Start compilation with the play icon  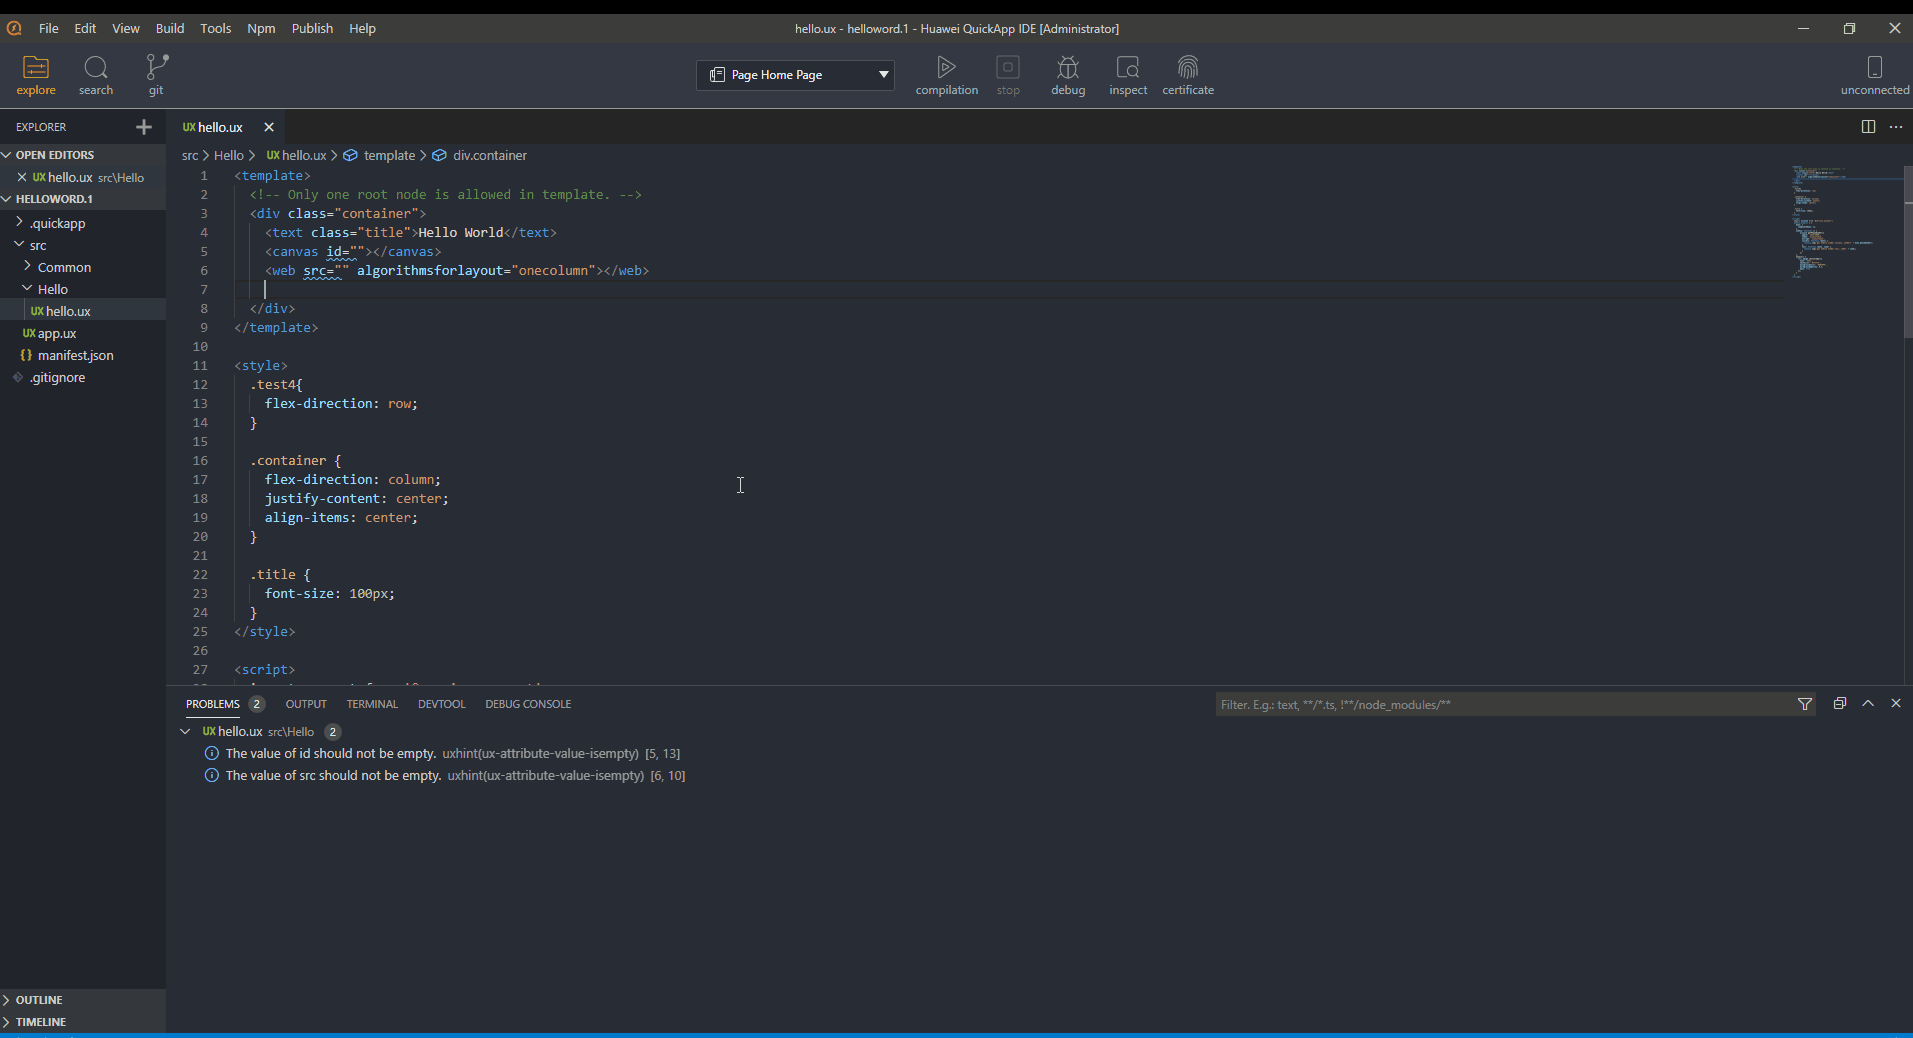pos(946,67)
